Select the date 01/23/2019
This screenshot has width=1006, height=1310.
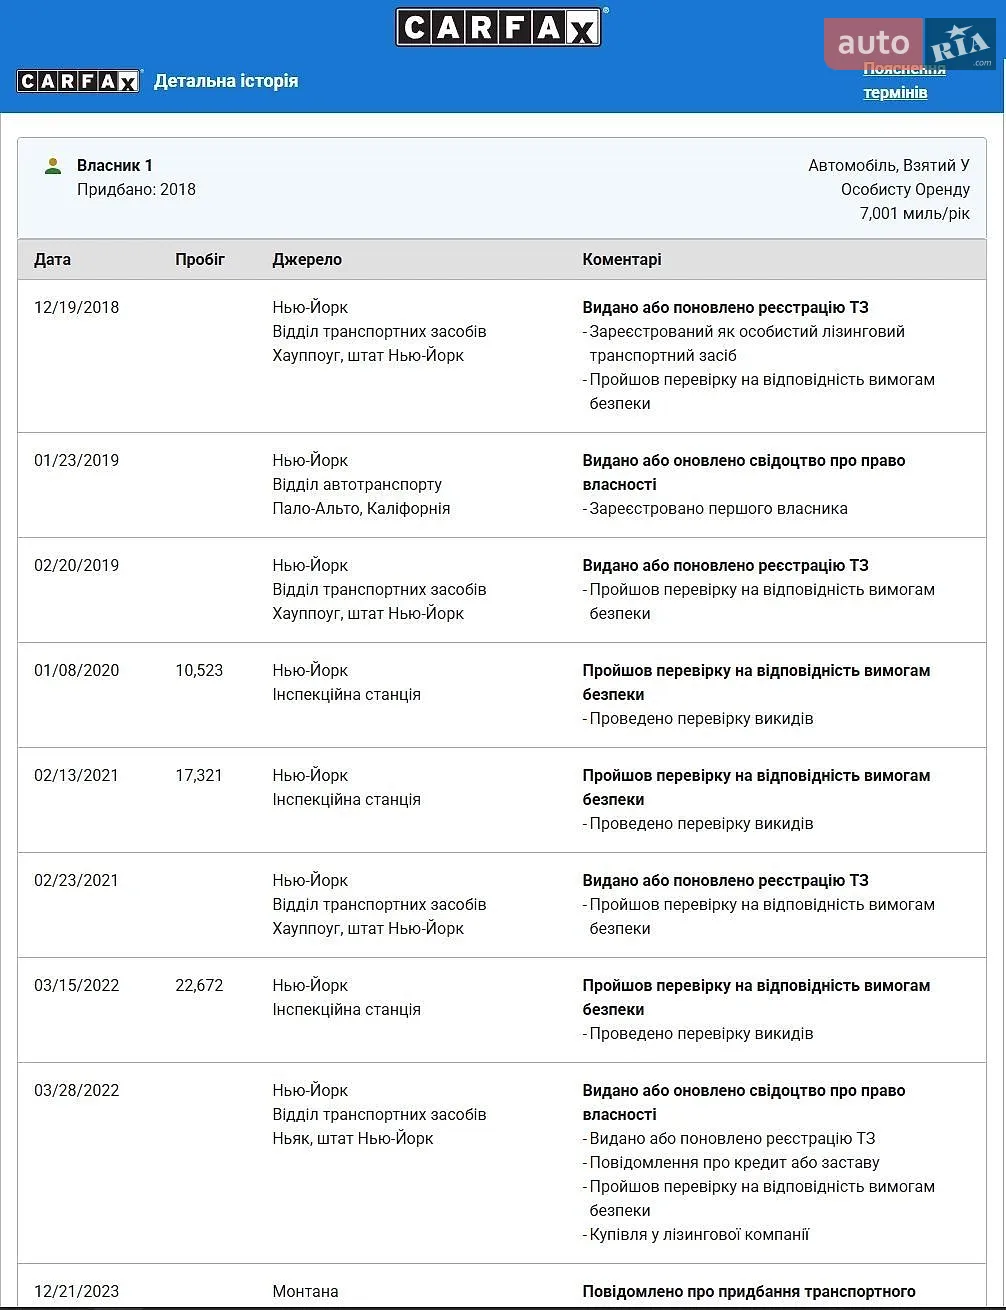76,461
